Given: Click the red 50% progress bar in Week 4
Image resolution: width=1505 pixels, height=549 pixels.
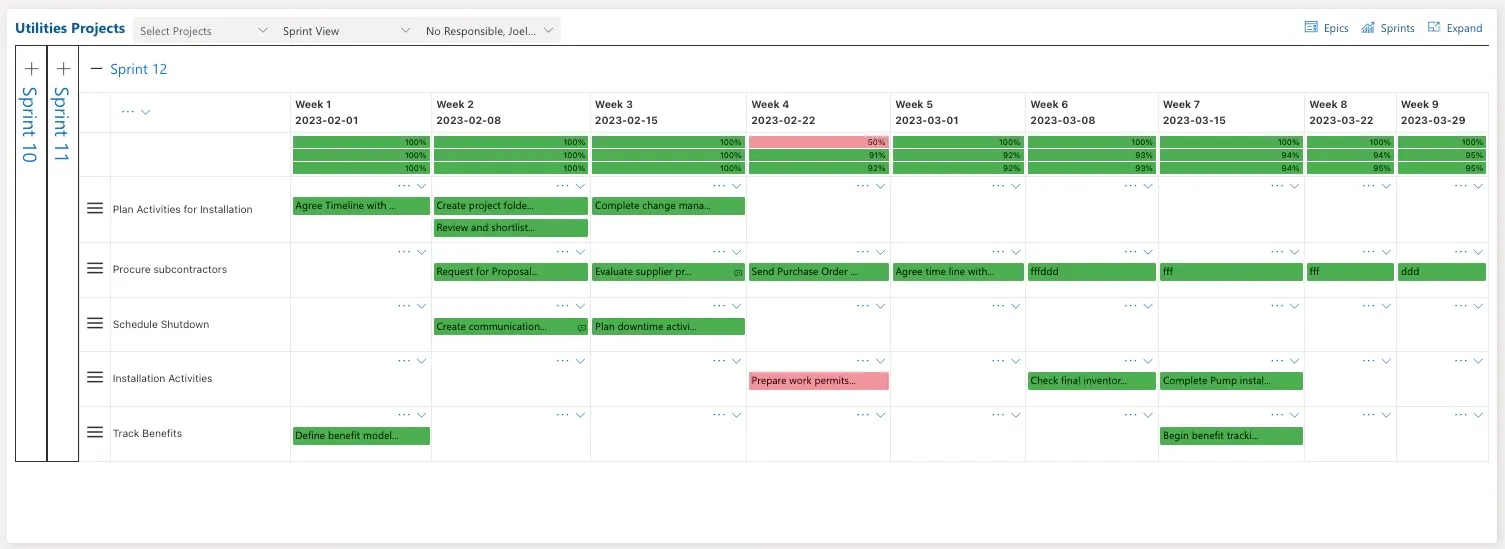Looking at the screenshot, I should [x=818, y=142].
